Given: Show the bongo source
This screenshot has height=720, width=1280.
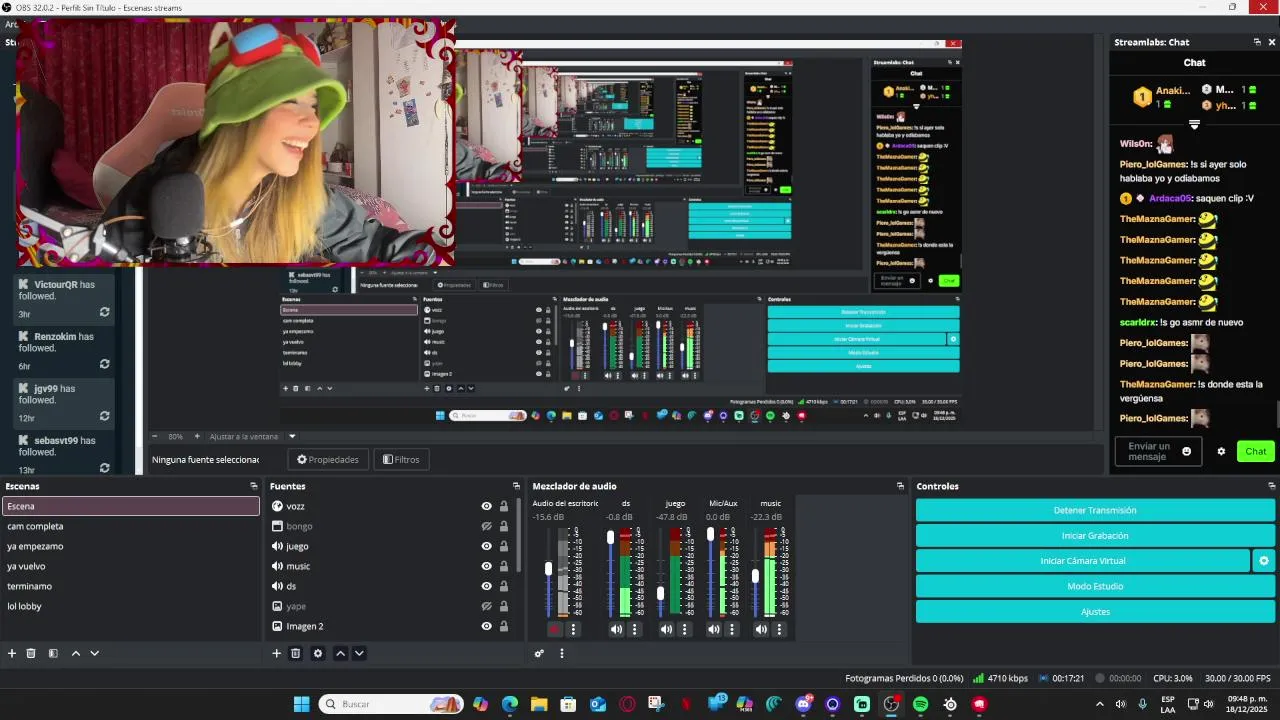Looking at the screenshot, I should point(486,526).
